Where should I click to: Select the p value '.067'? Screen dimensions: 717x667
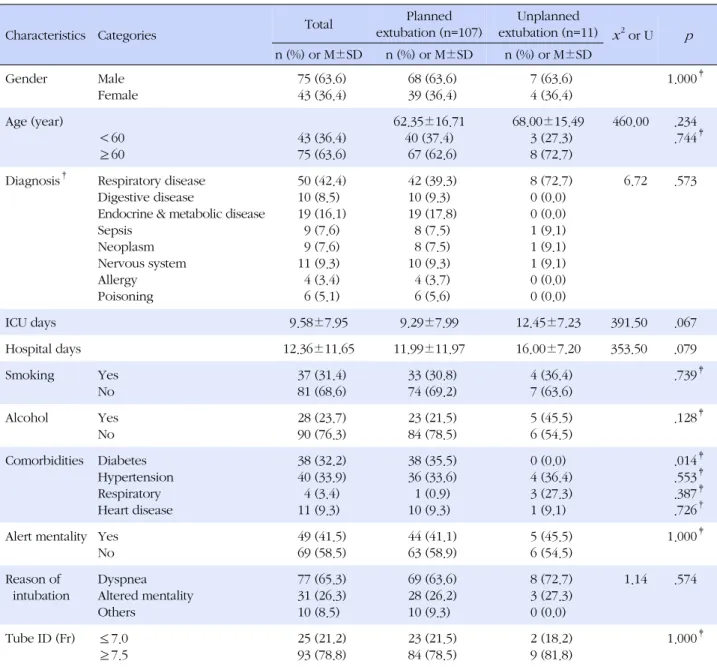(685, 323)
